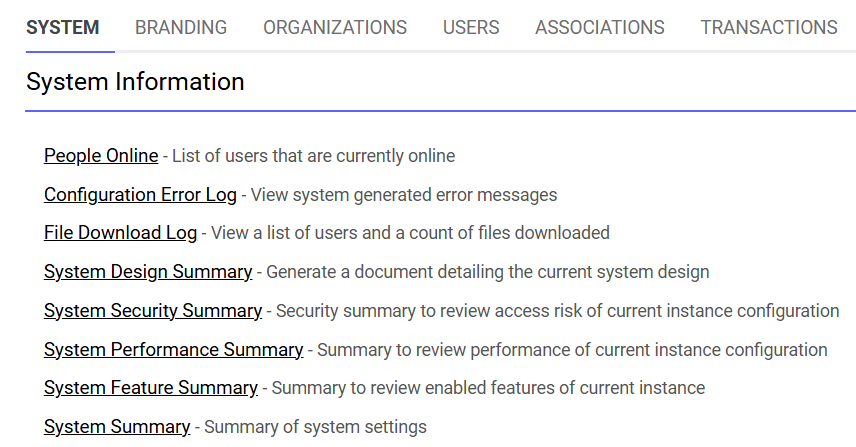This screenshot has width=856, height=447.
Task: Select the USERS tab
Action: 471,27
